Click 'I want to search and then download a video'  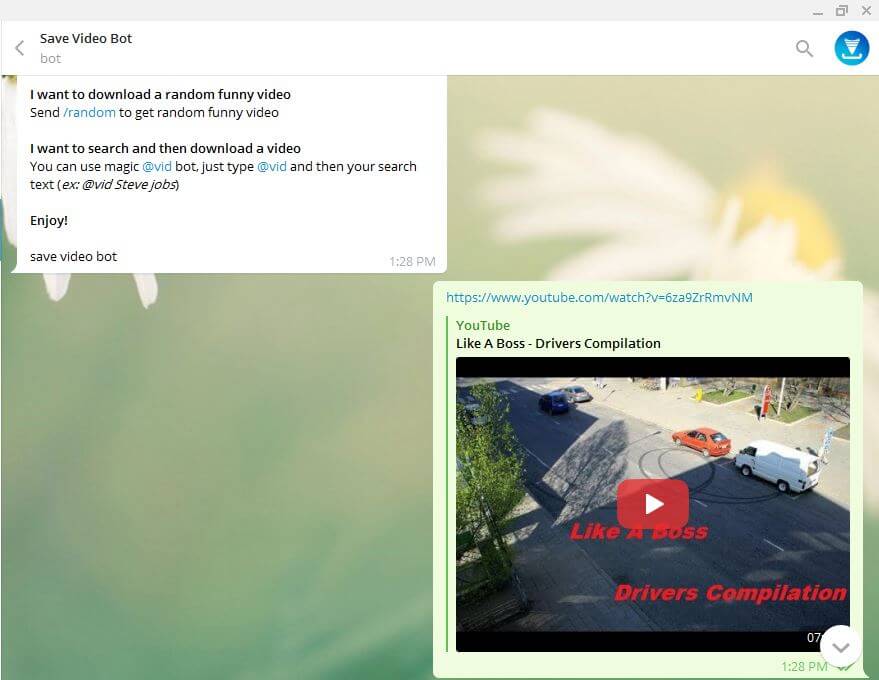(x=165, y=148)
